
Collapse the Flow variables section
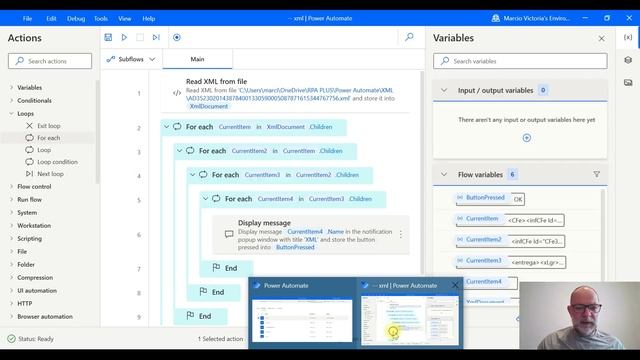click(444, 175)
